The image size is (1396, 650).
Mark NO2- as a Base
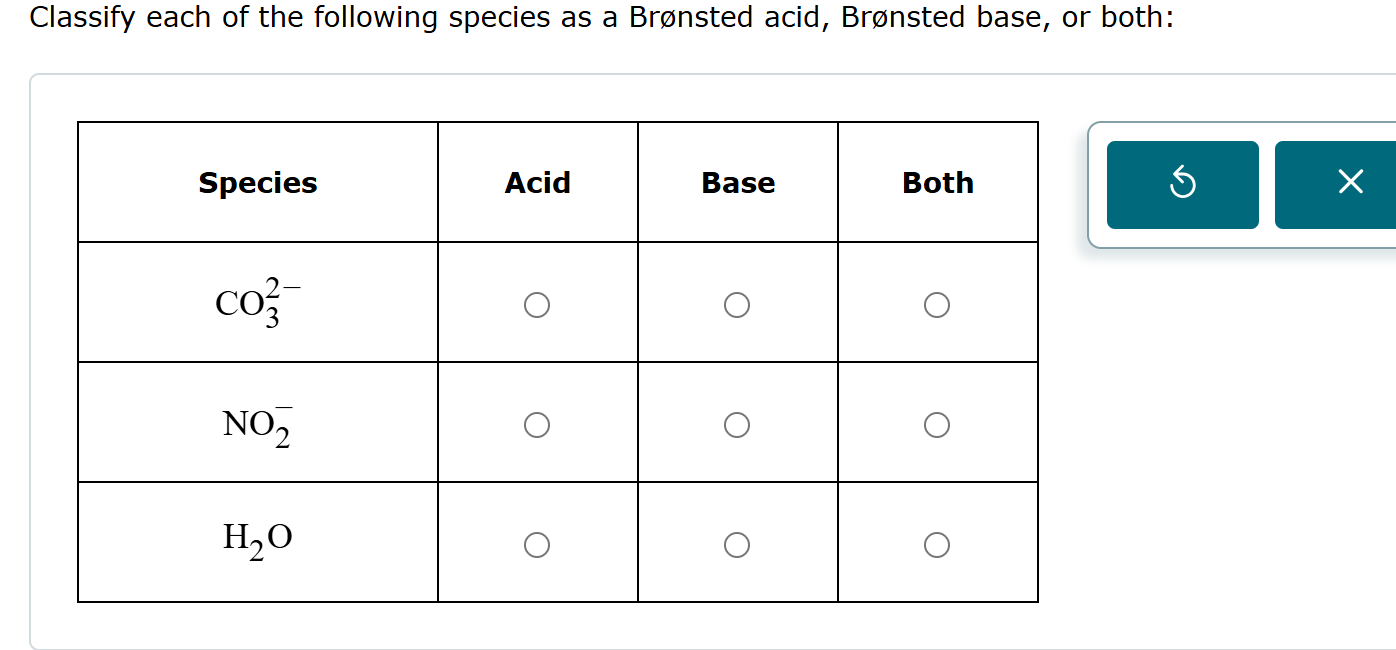click(x=737, y=424)
